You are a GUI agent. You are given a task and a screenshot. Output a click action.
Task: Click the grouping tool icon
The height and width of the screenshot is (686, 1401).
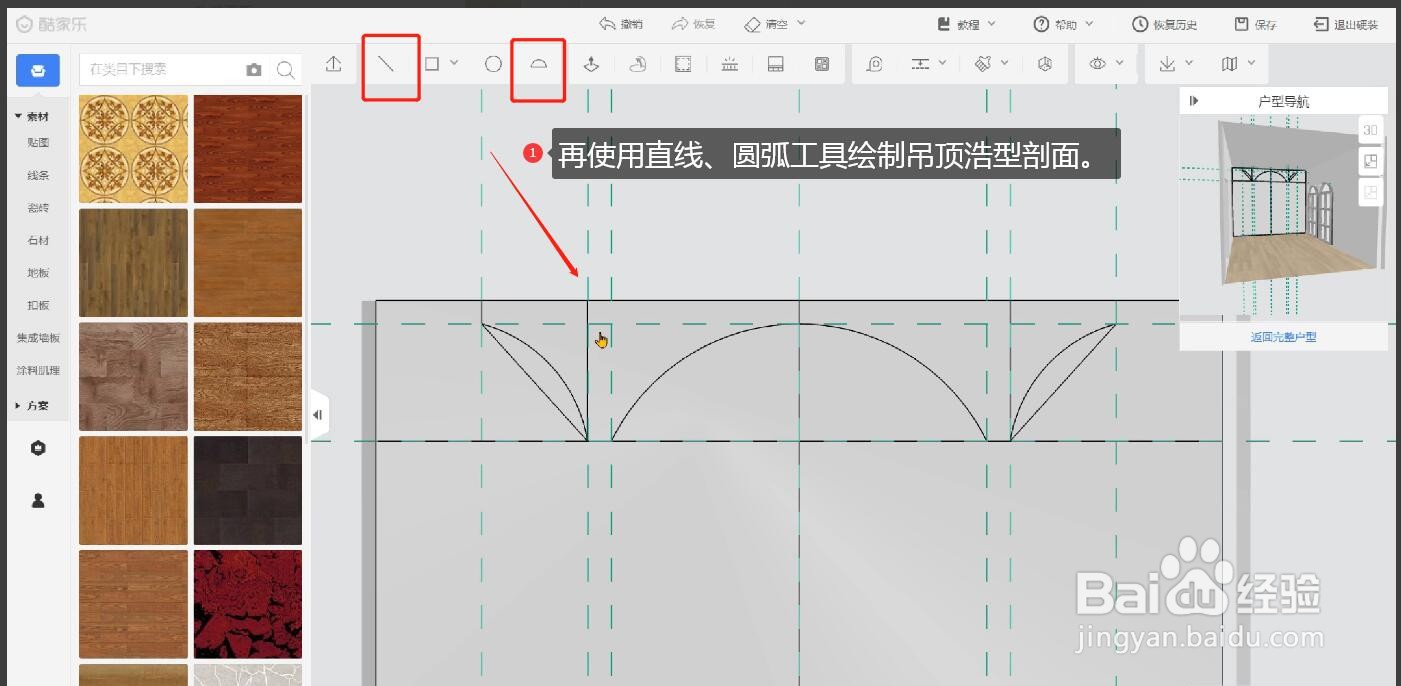[822, 64]
